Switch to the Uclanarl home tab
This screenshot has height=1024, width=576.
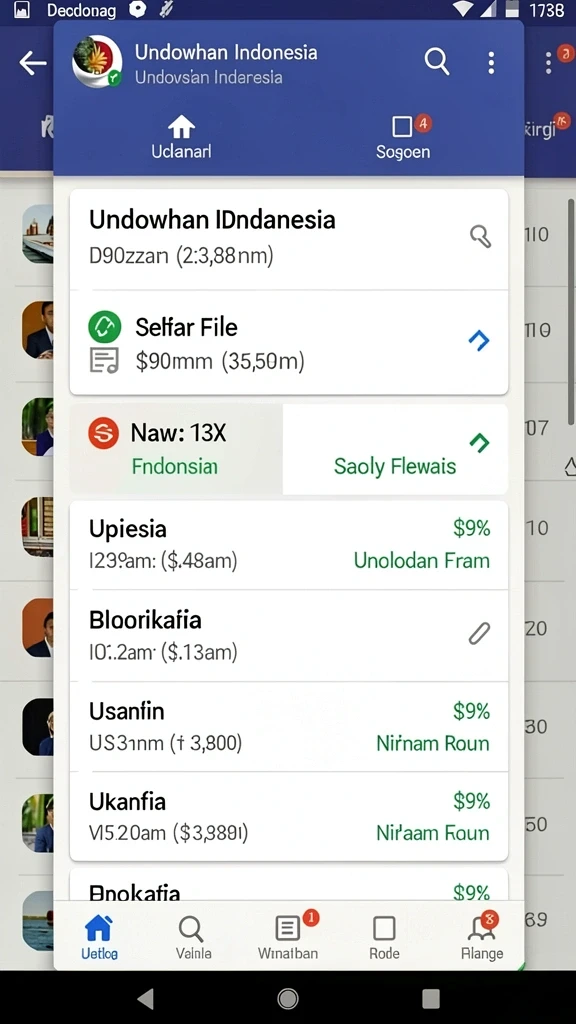pos(182,137)
